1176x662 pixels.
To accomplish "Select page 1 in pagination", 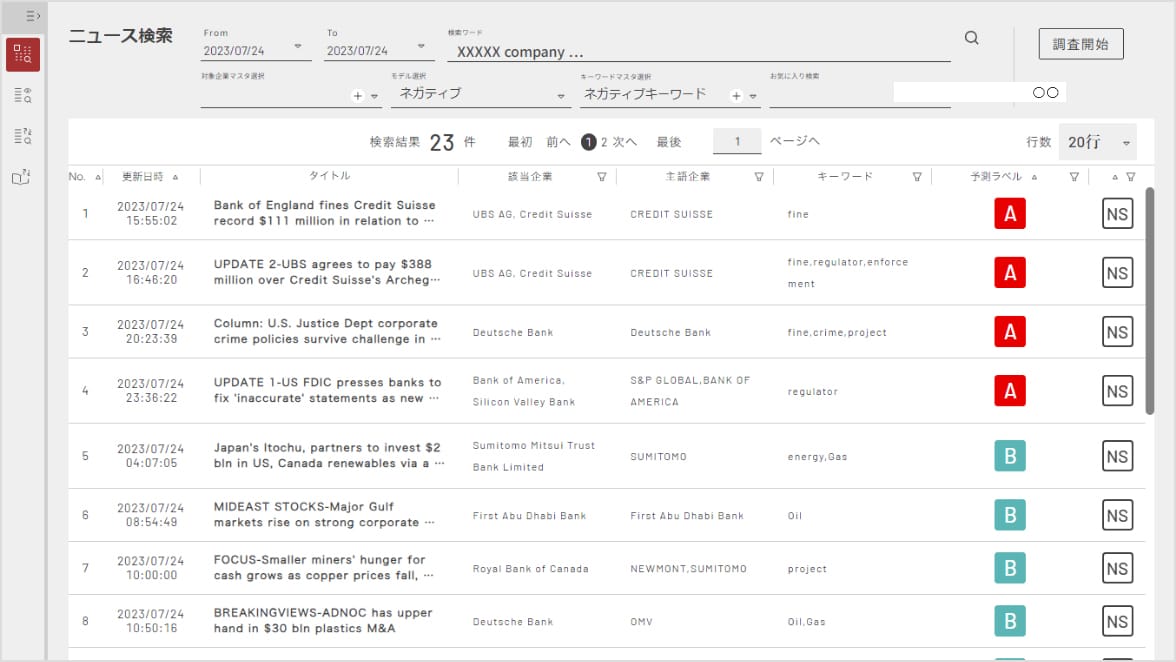I will [589, 142].
